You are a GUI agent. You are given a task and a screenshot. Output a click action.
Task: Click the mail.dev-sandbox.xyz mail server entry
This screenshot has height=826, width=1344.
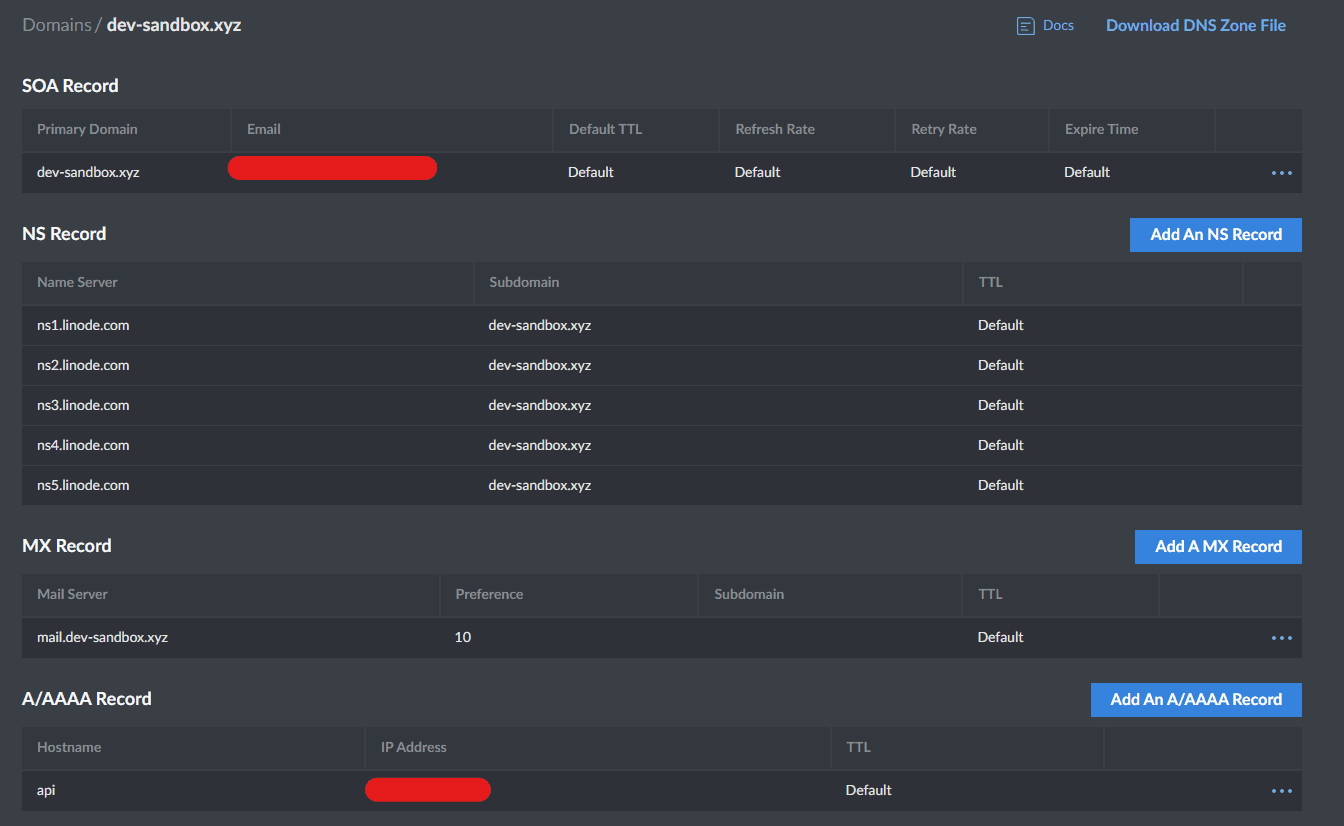(x=102, y=637)
